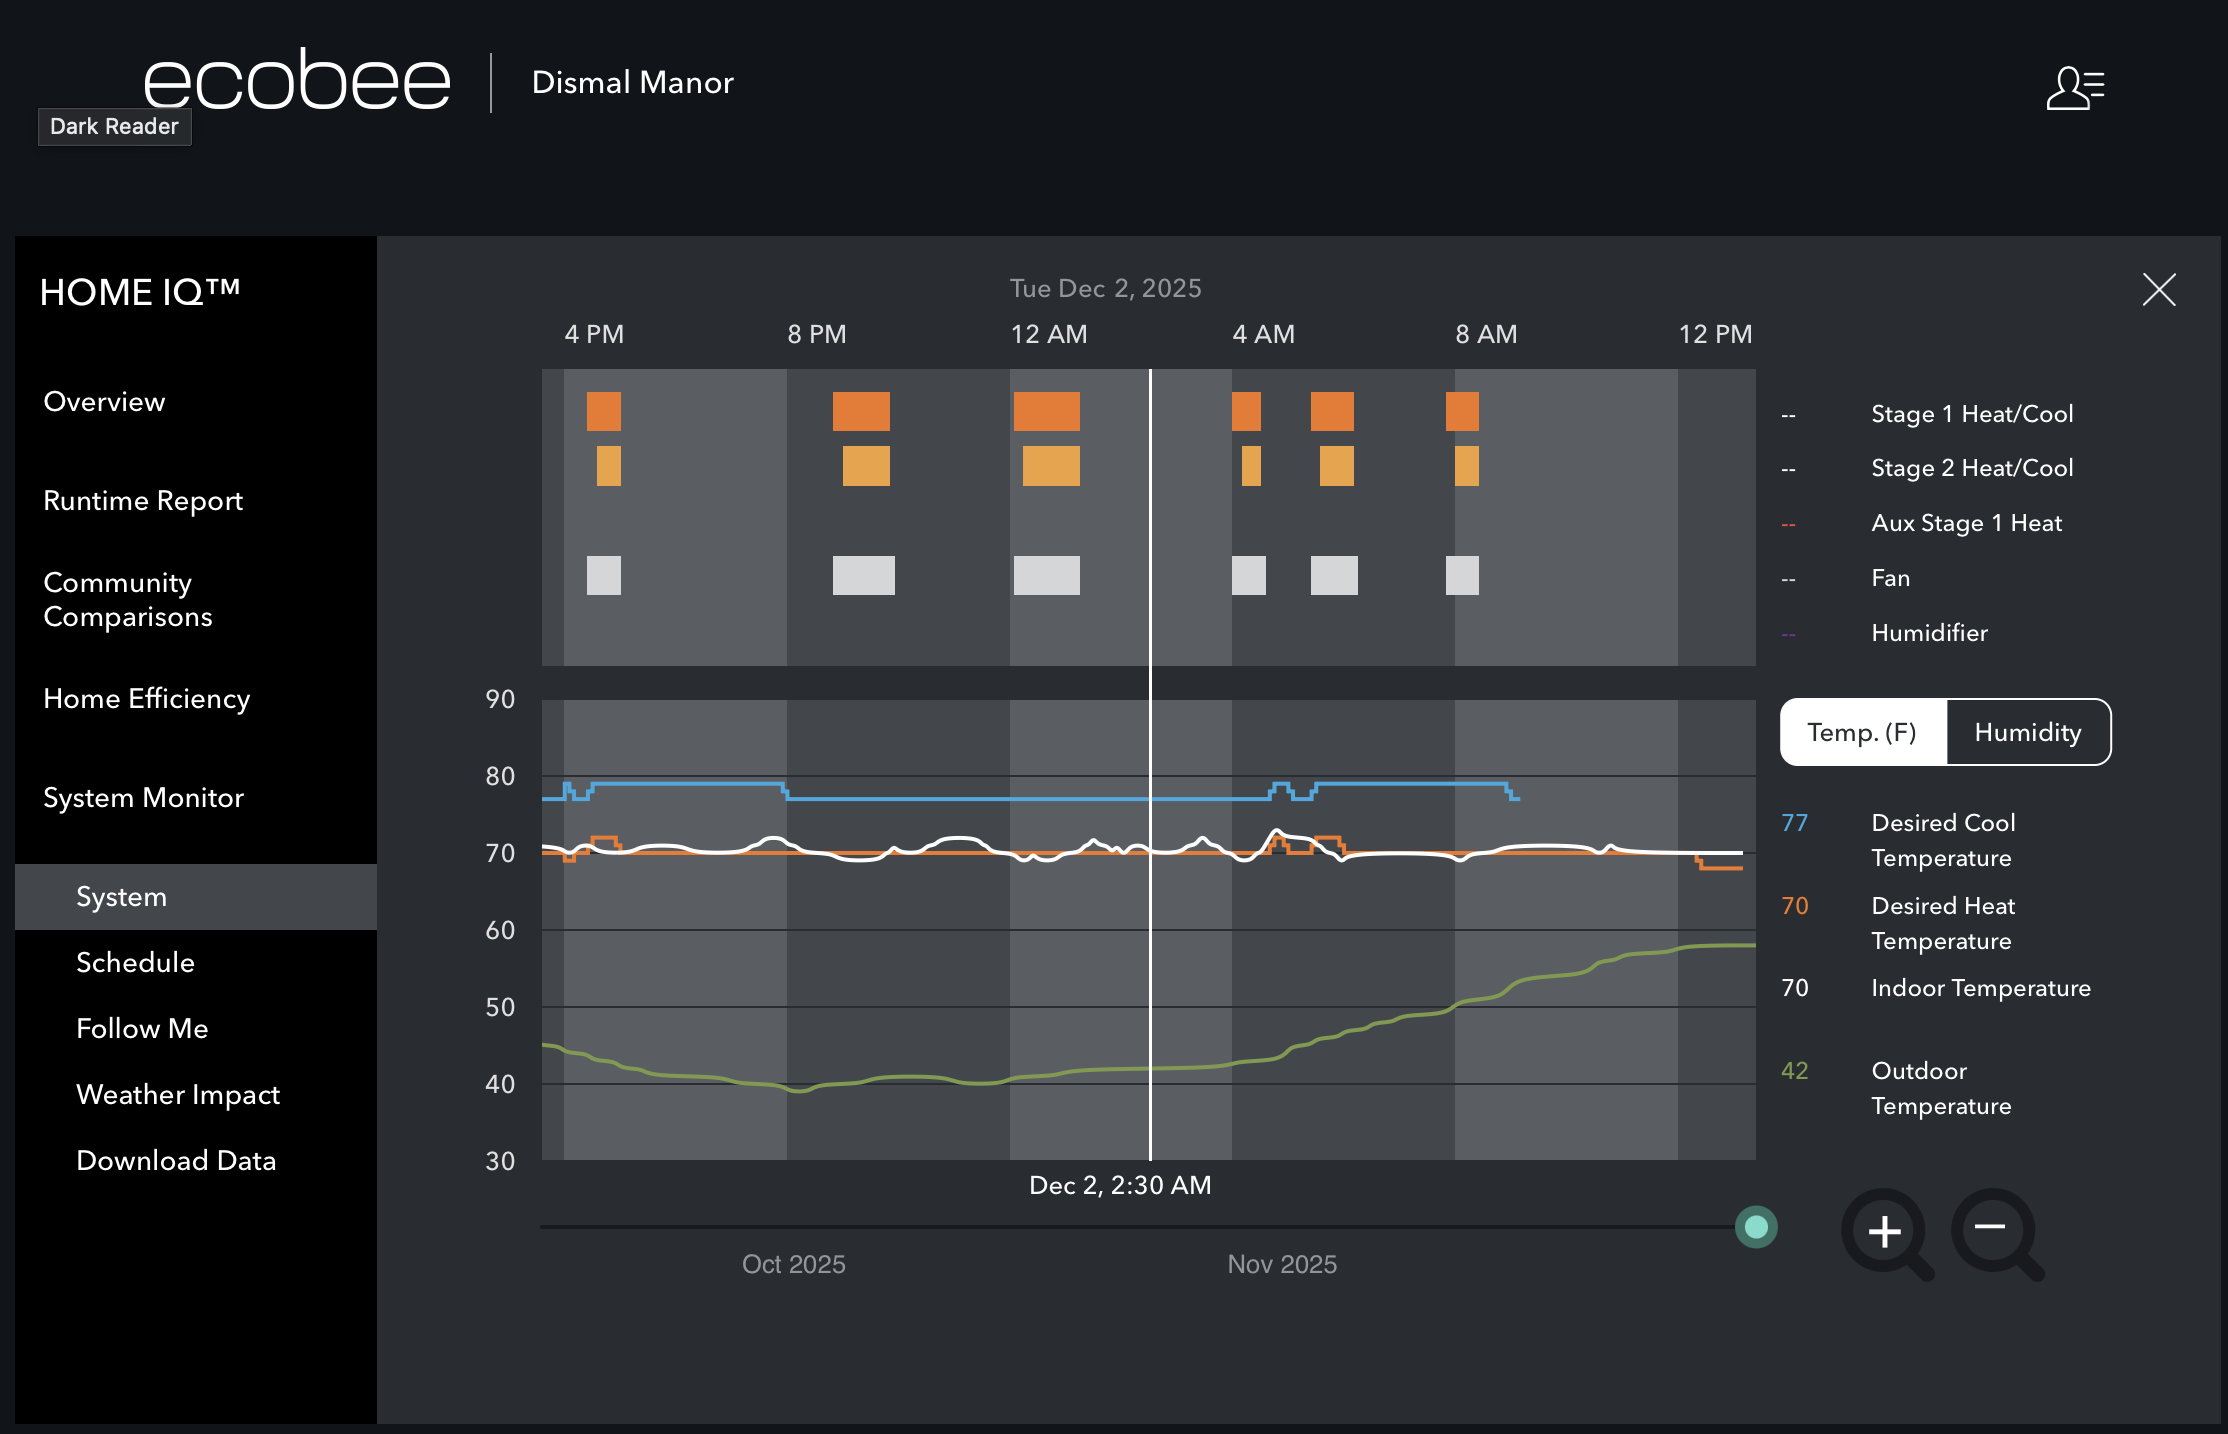
Task: Select the Temp. (F) toggle
Action: pos(1861,732)
